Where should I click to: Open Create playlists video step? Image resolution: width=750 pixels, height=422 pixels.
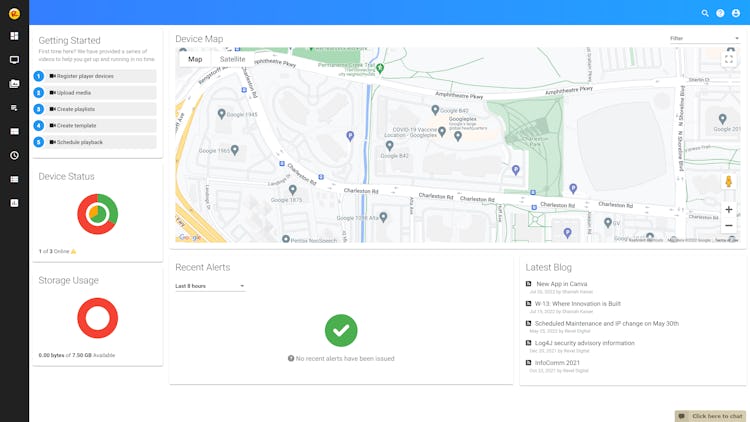[100, 109]
